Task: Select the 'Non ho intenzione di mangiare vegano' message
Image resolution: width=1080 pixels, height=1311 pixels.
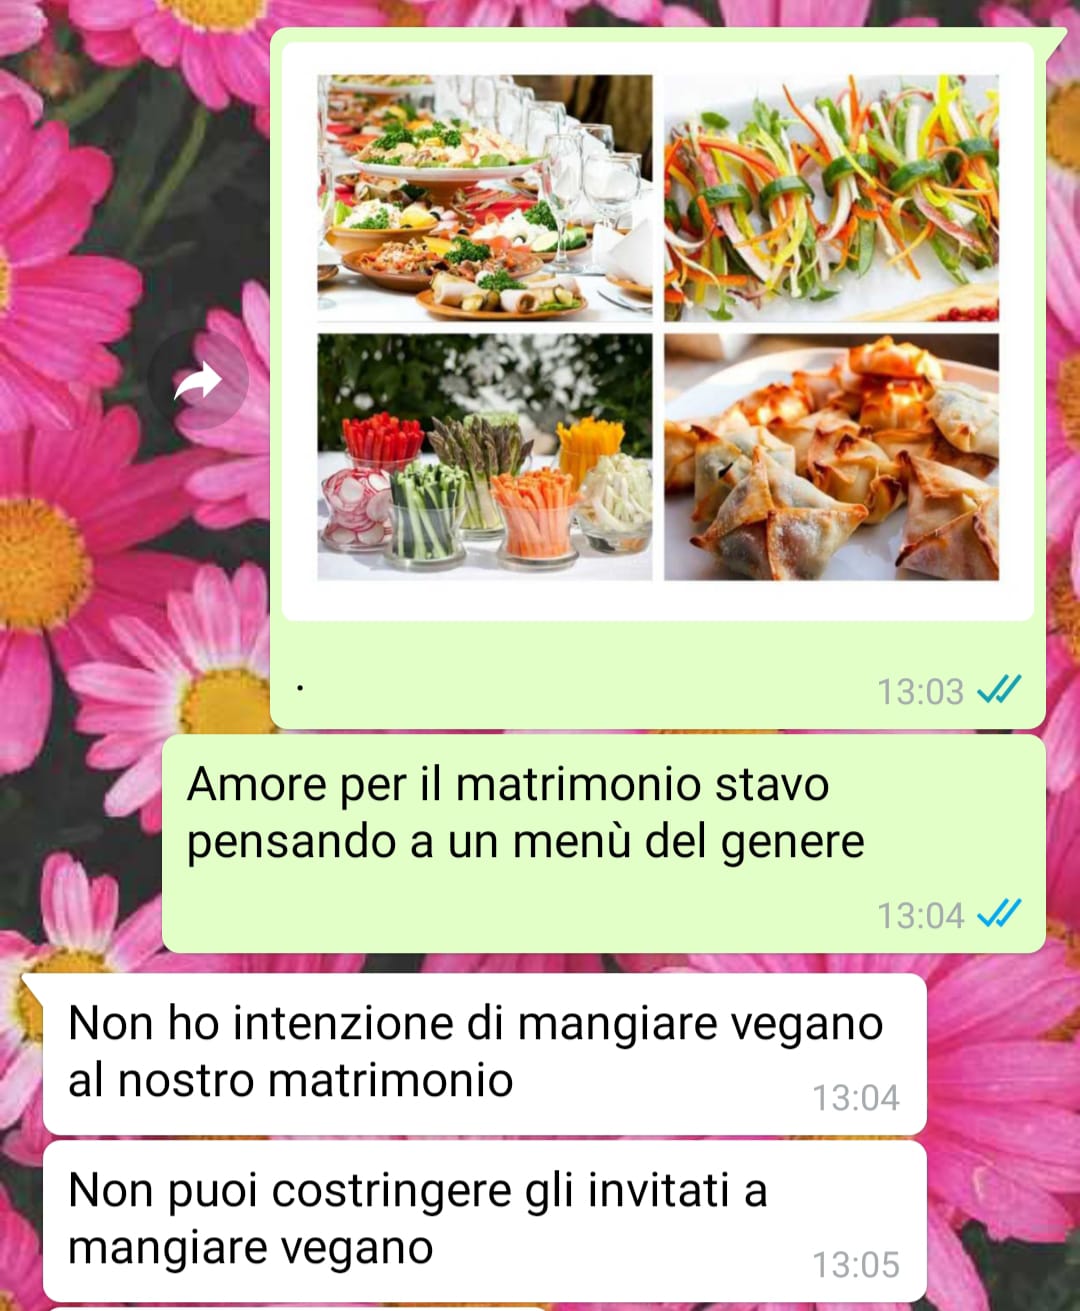Action: coord(484,1054)
